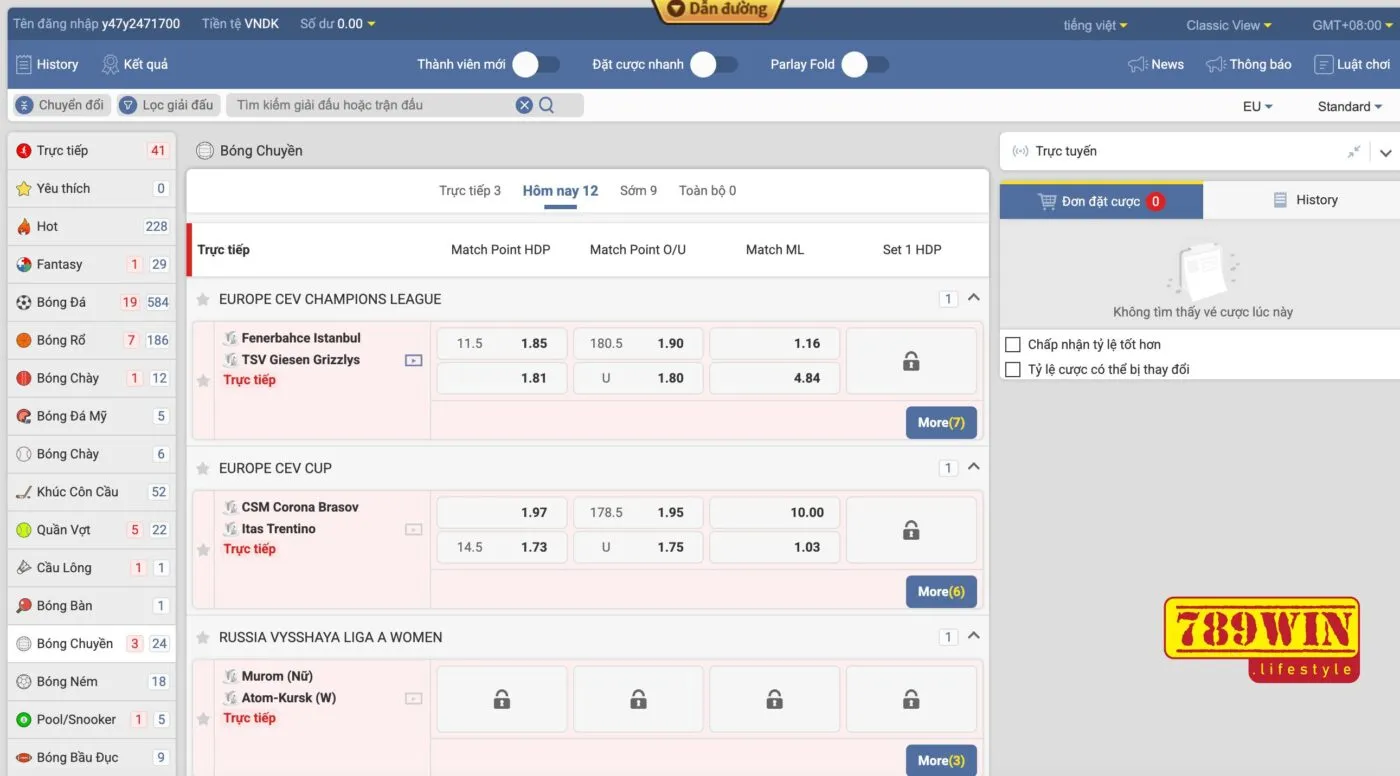Click the tournament search input field

370,105
